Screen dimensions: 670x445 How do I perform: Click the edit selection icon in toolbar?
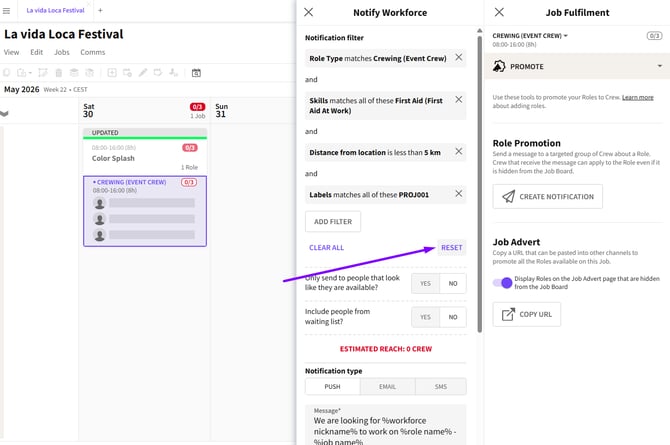click(43, 73)
